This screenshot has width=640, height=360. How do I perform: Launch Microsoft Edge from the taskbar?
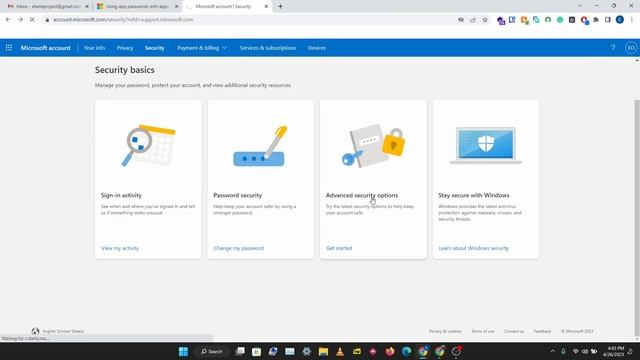[x=407, y=351]
